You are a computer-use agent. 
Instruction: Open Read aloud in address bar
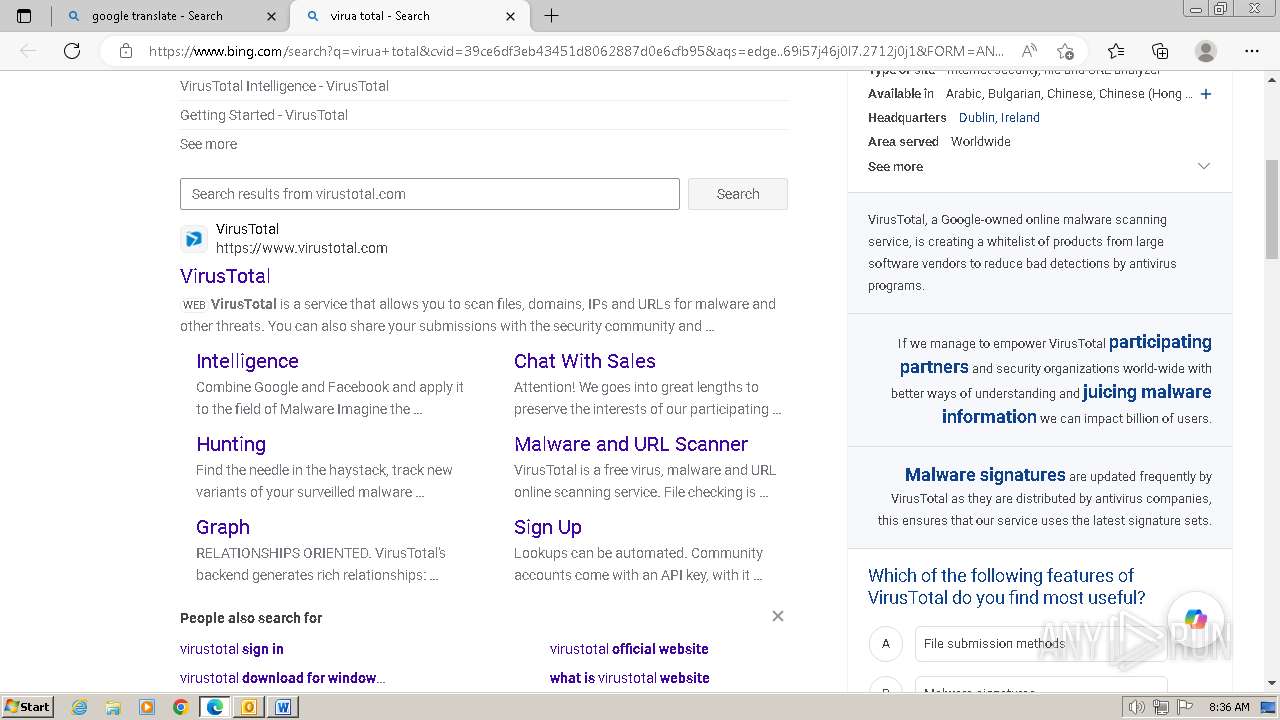tap(1028, 51)
